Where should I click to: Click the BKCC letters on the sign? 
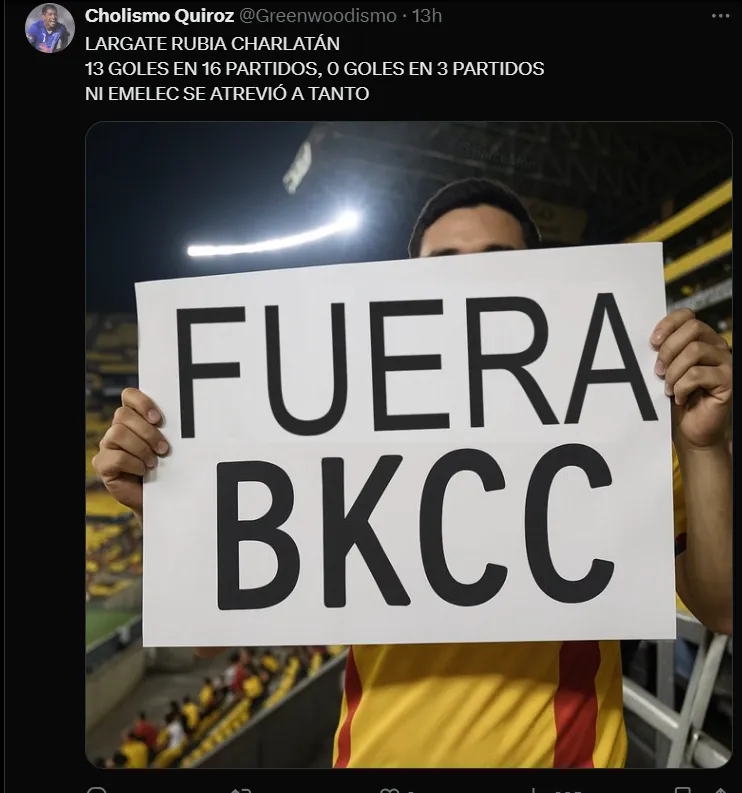point(415,528)
